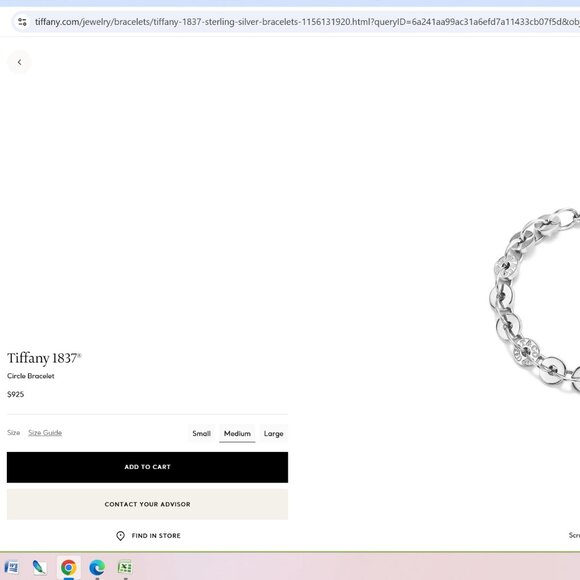
Task: Open Microsoft Edge from the taskbar
Action: 97,567
